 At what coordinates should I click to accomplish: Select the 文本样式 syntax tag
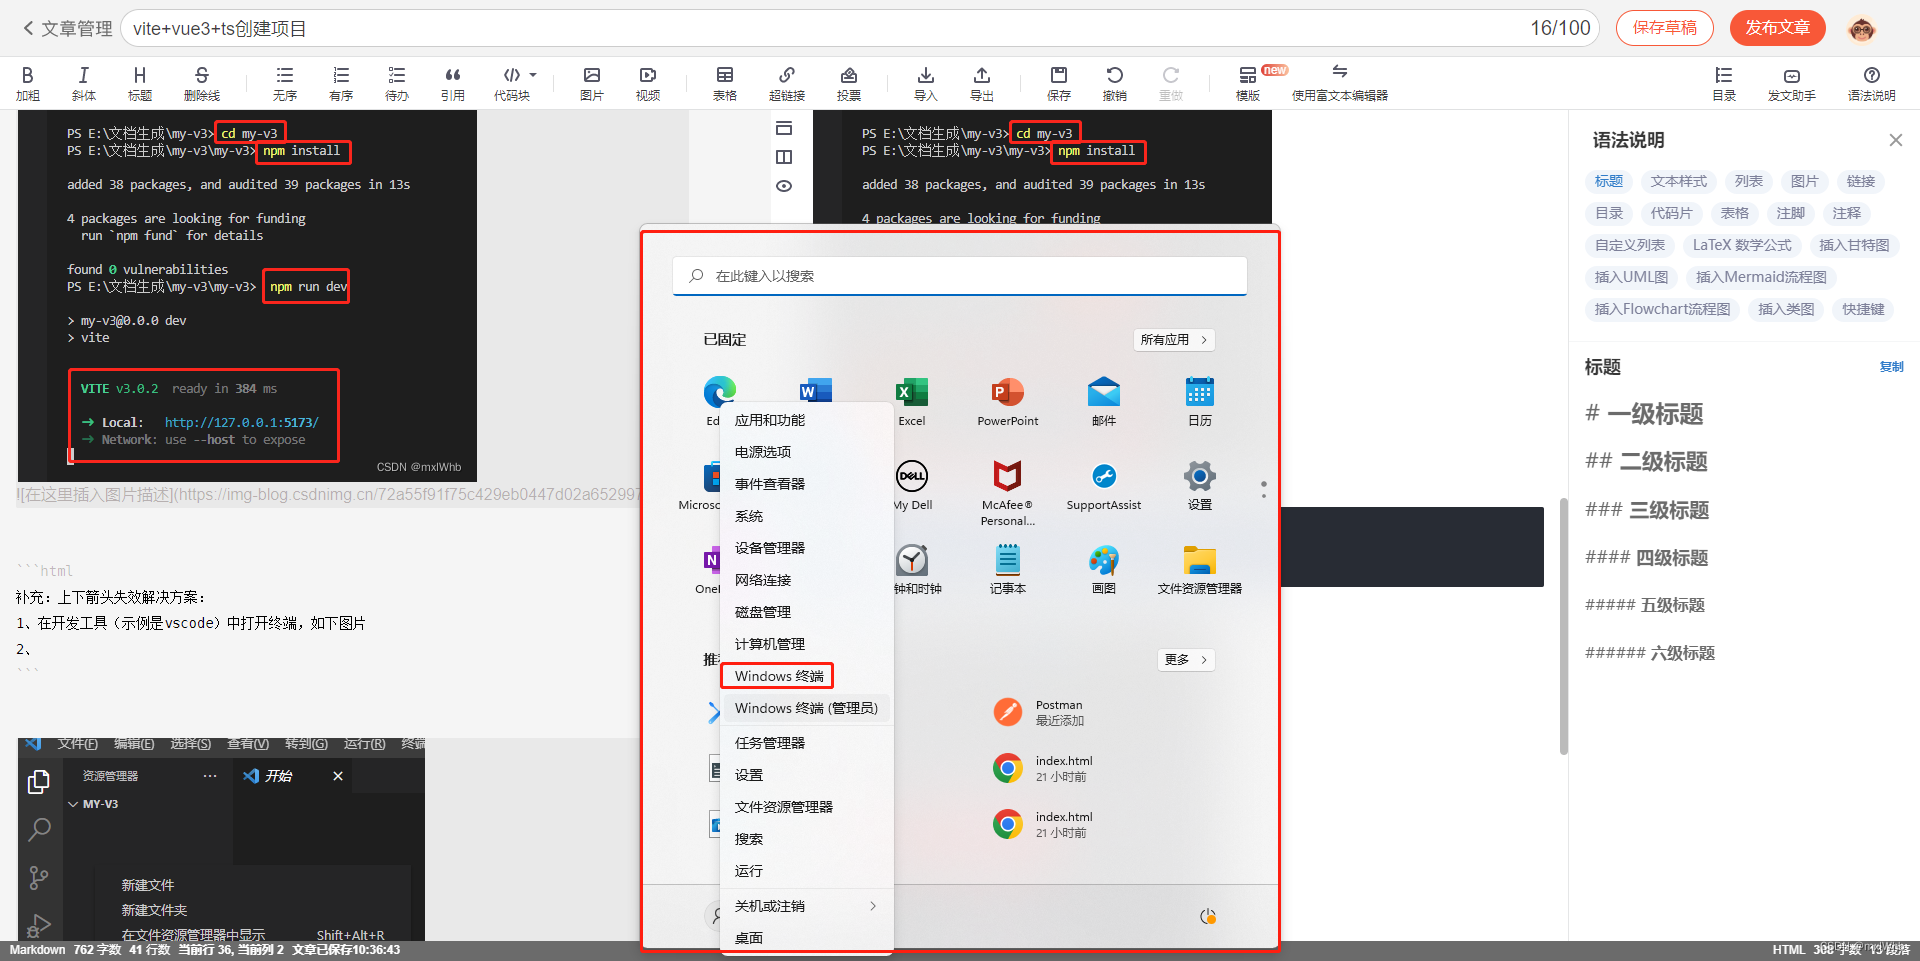[1679, 181]
